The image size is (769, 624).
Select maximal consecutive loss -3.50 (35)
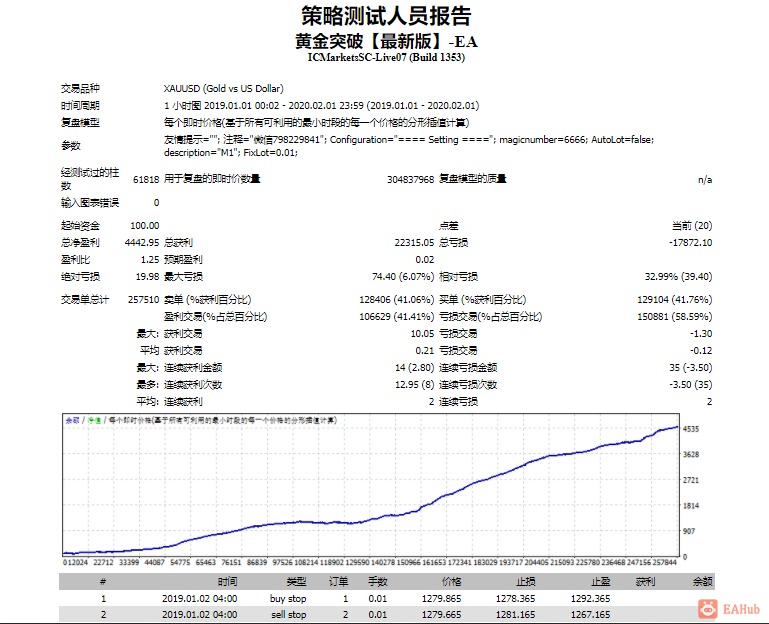pyautogui.click(x=691, y=385)
